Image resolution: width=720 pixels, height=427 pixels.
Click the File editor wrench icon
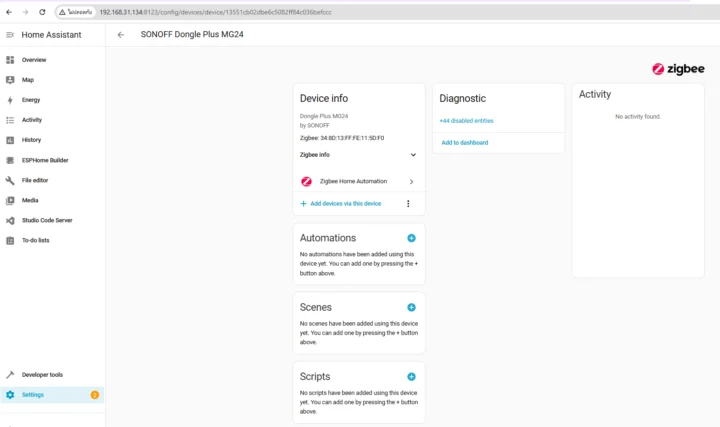coord(10,180)
